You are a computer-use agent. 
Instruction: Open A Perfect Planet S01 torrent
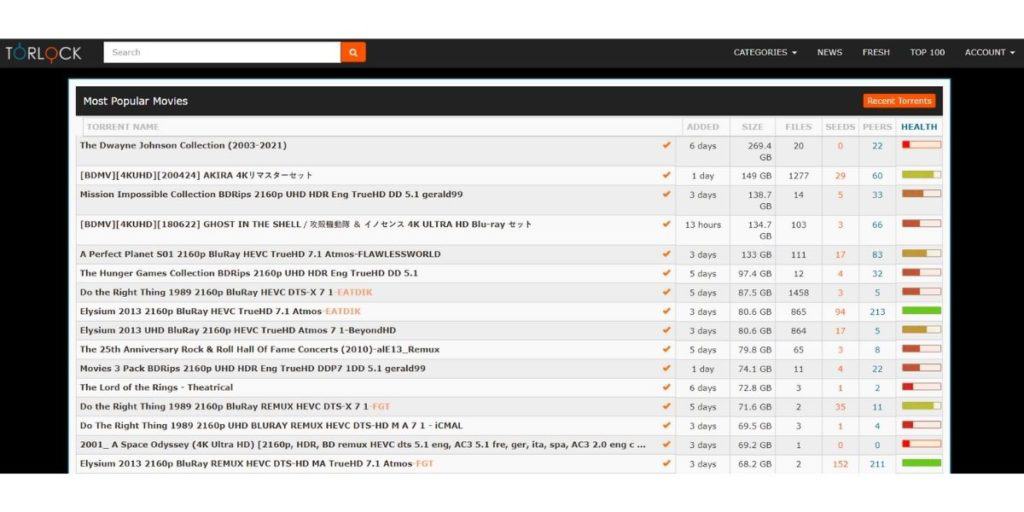pos(260,254)
